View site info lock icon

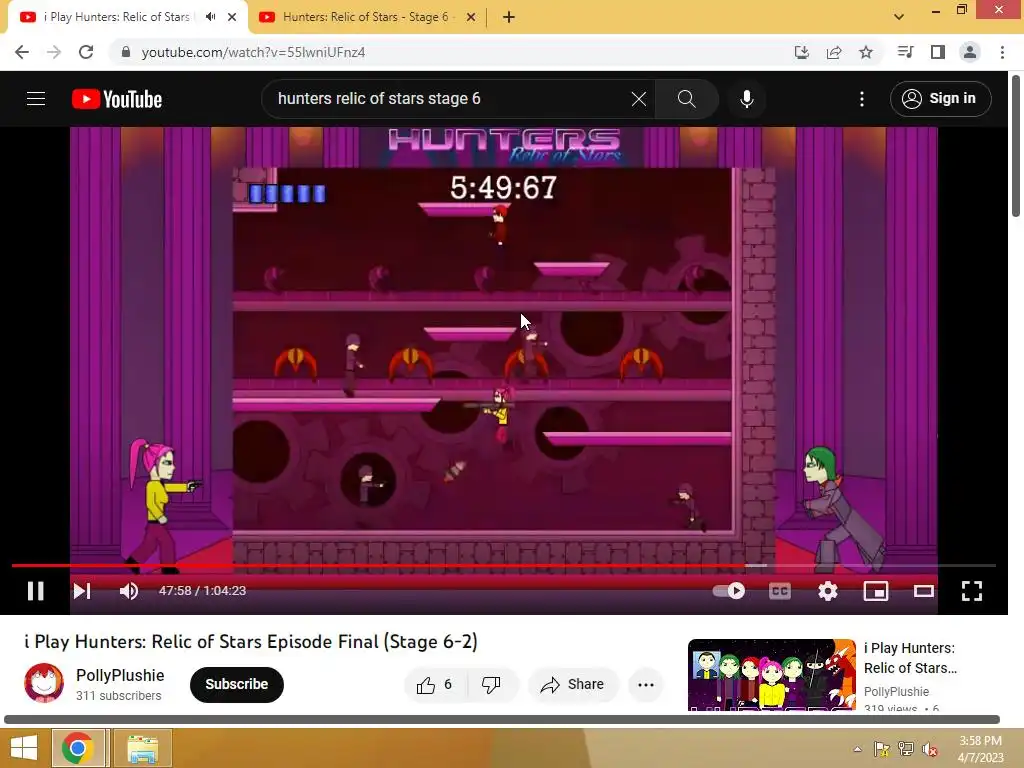pos(126,52)
